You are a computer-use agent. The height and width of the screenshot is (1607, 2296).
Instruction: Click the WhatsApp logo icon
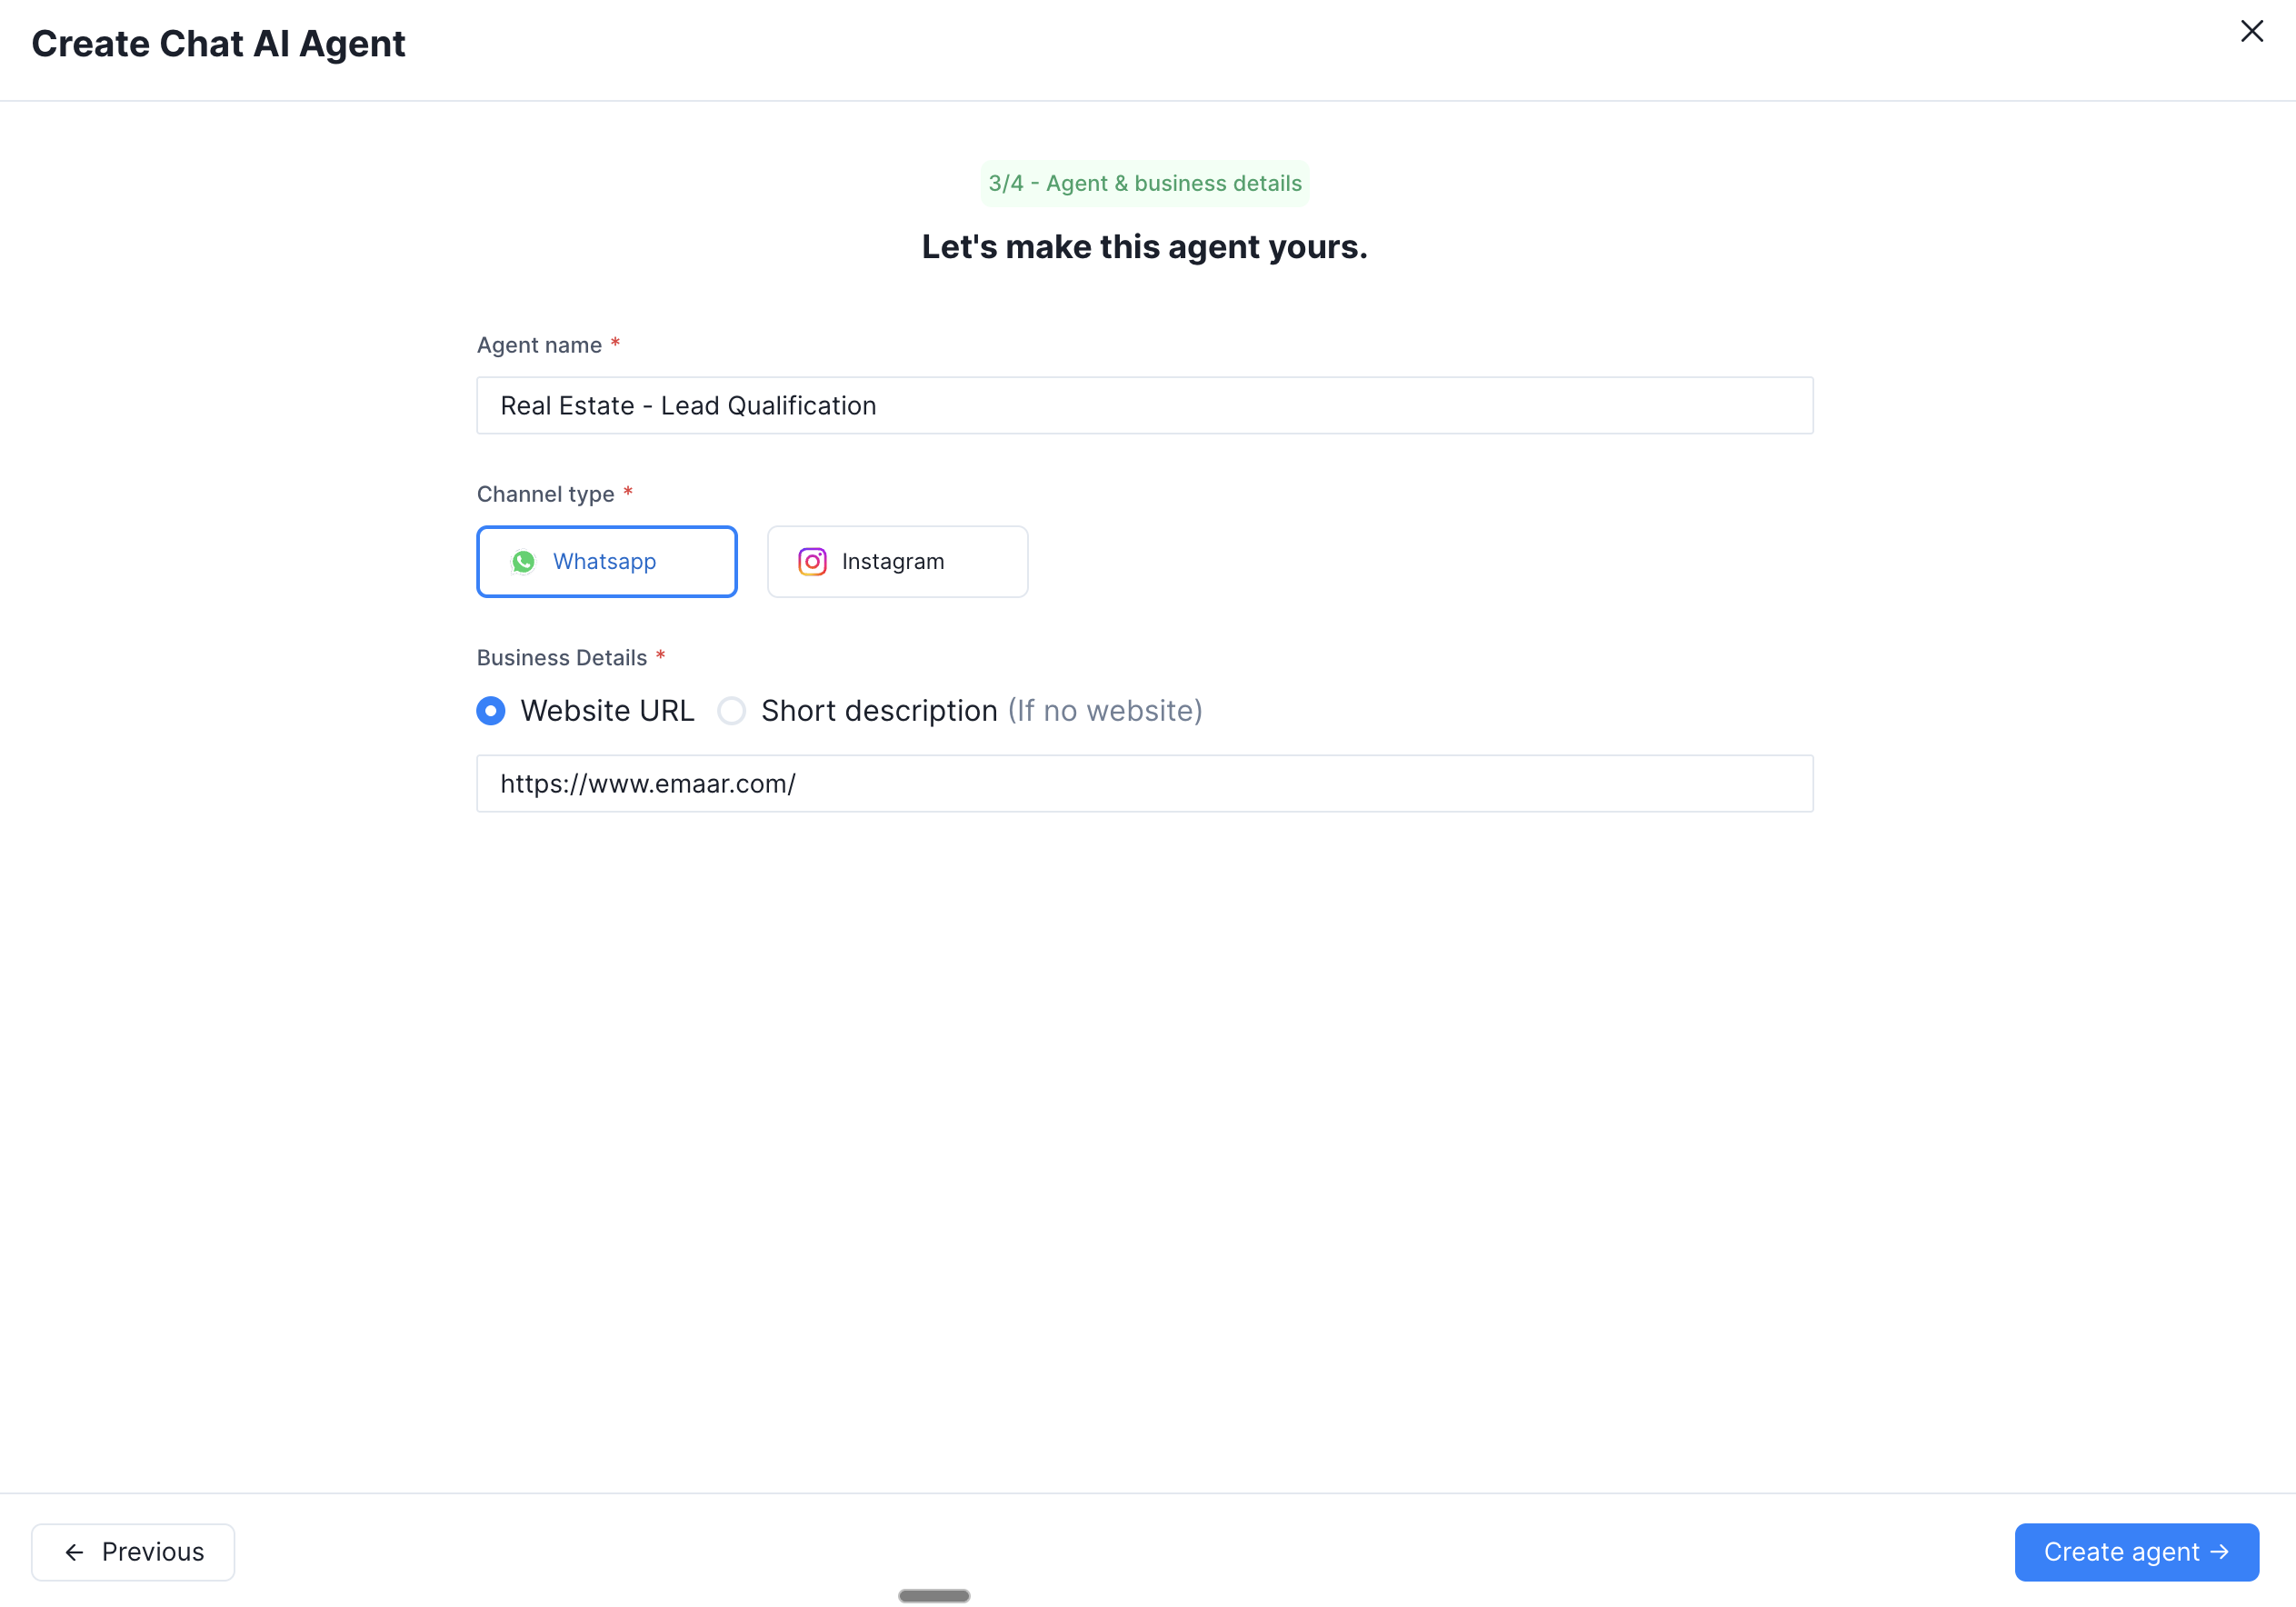pos(523,562)
